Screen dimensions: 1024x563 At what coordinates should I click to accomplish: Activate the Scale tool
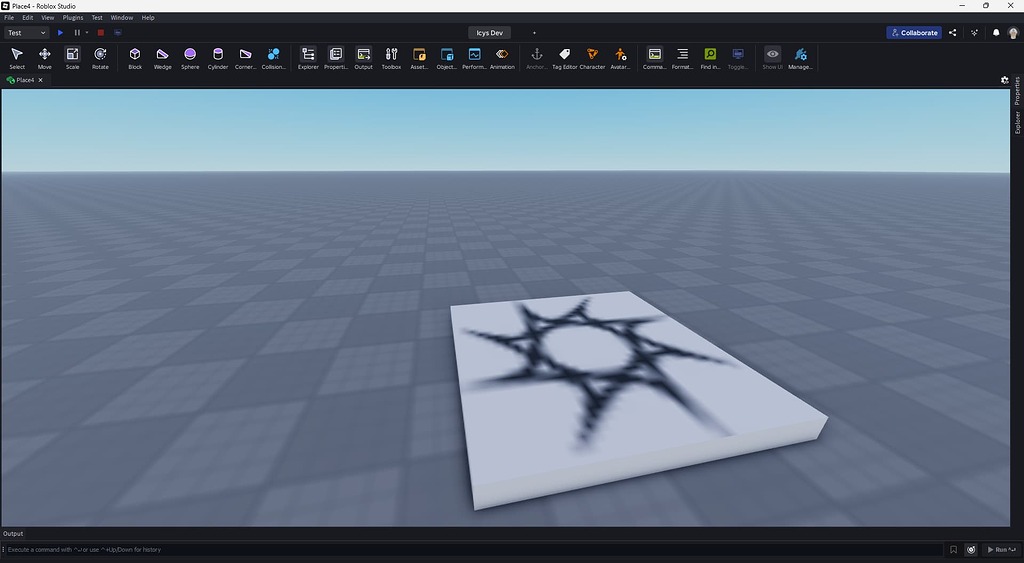tap(72, 58)
